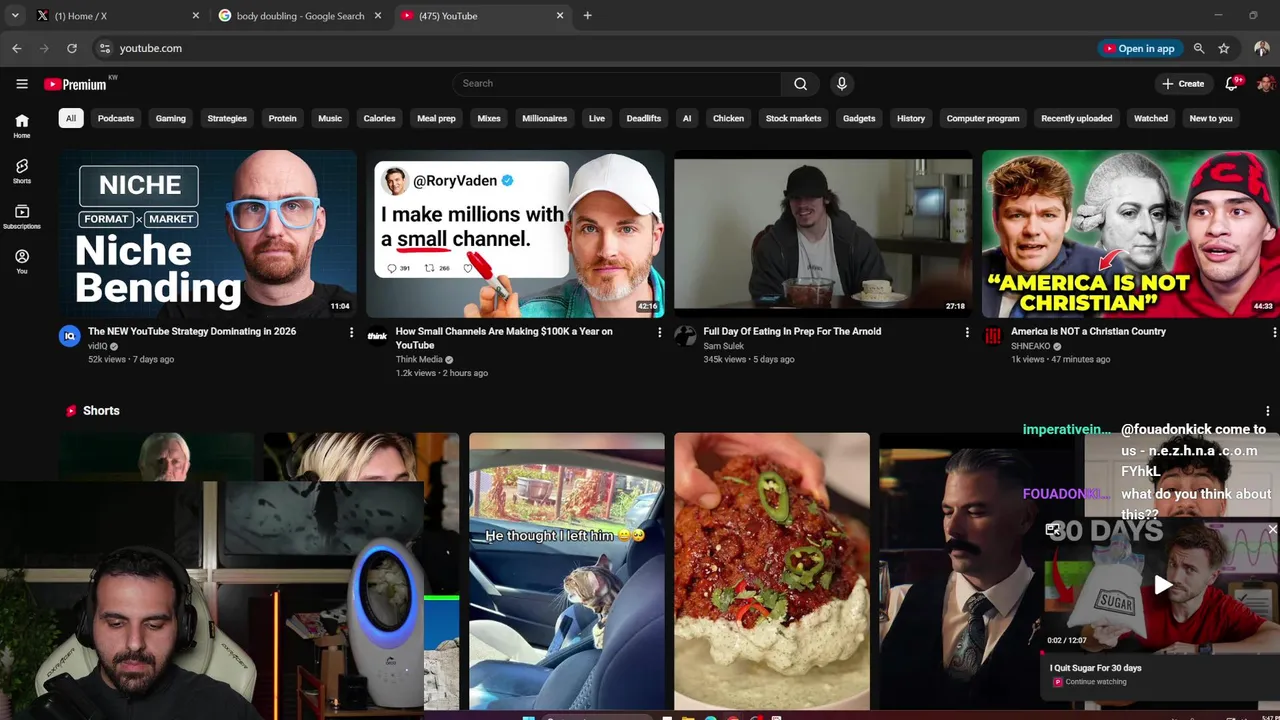Open the notifications bell

(1232, 84)
